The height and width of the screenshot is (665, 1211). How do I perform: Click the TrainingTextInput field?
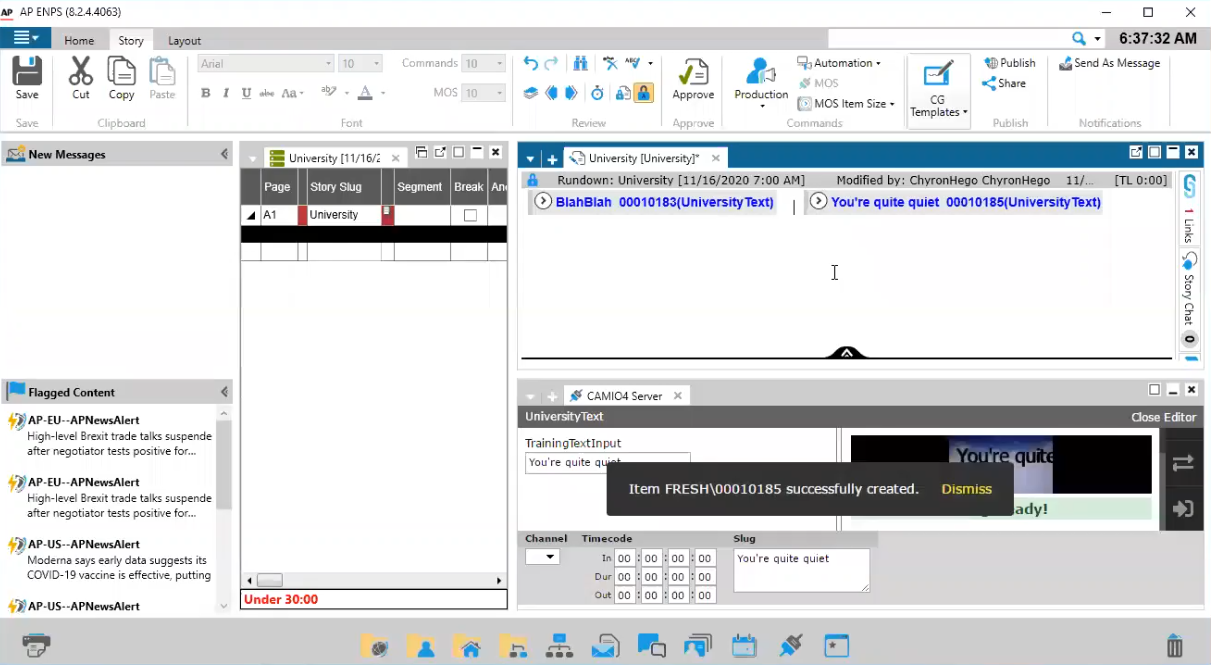[607, 462]
